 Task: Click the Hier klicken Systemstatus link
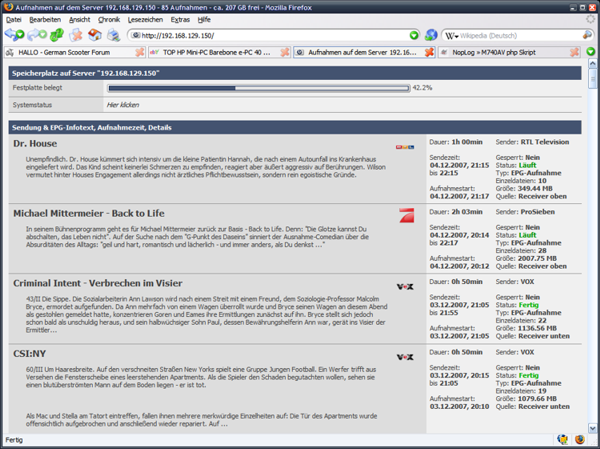click(123, 105)
